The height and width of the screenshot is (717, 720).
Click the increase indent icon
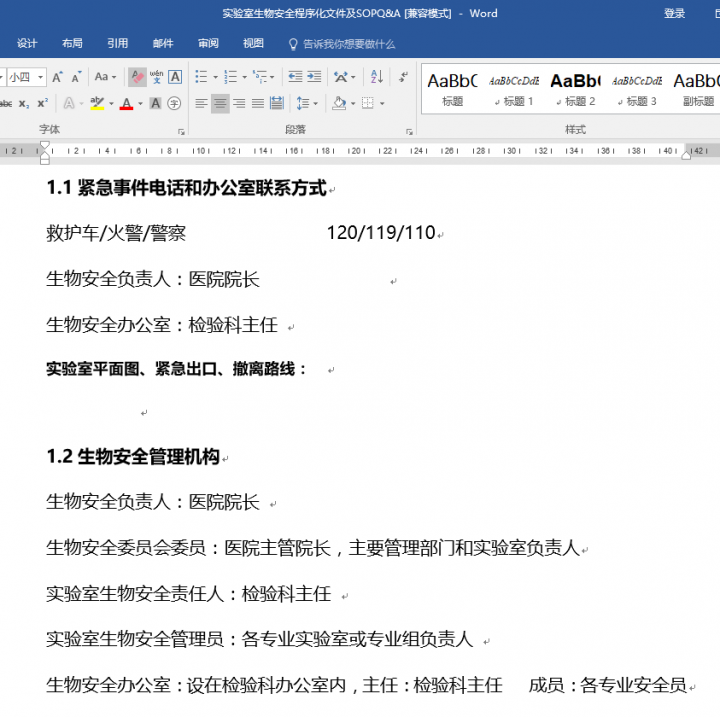[x=314, y=77]
